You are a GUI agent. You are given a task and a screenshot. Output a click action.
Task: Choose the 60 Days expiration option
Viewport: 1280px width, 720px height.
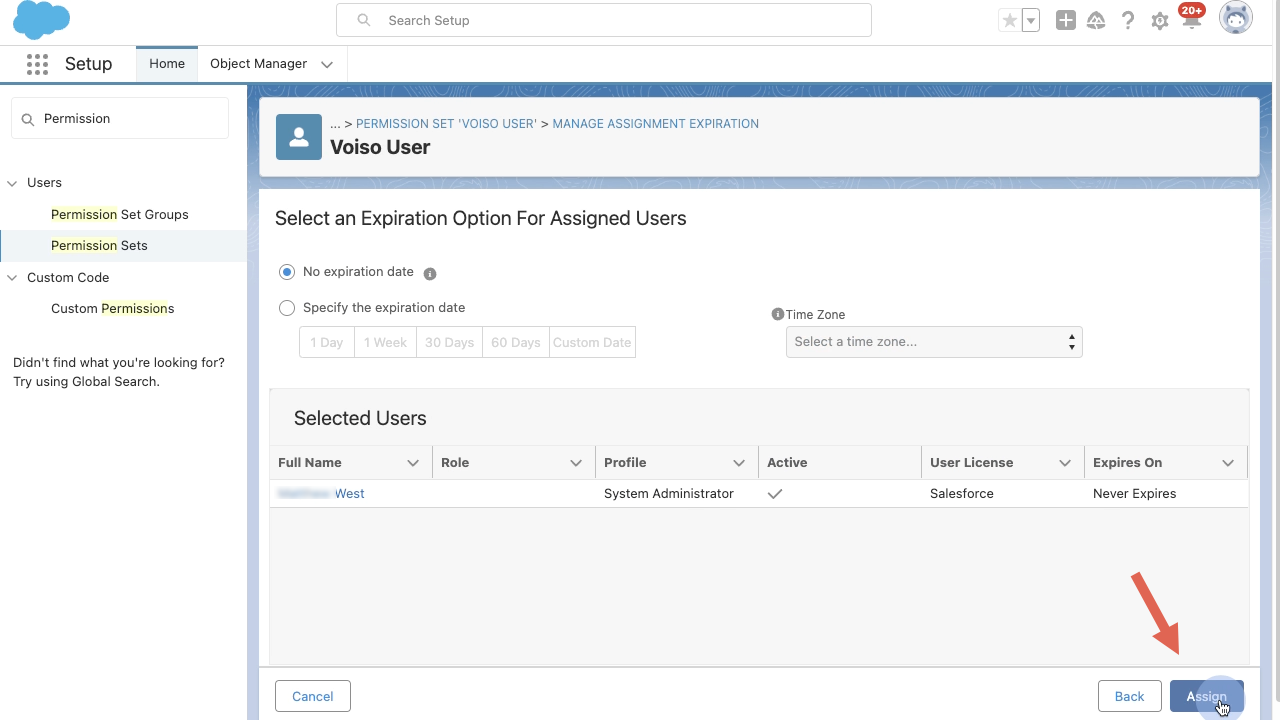point(515,342)
